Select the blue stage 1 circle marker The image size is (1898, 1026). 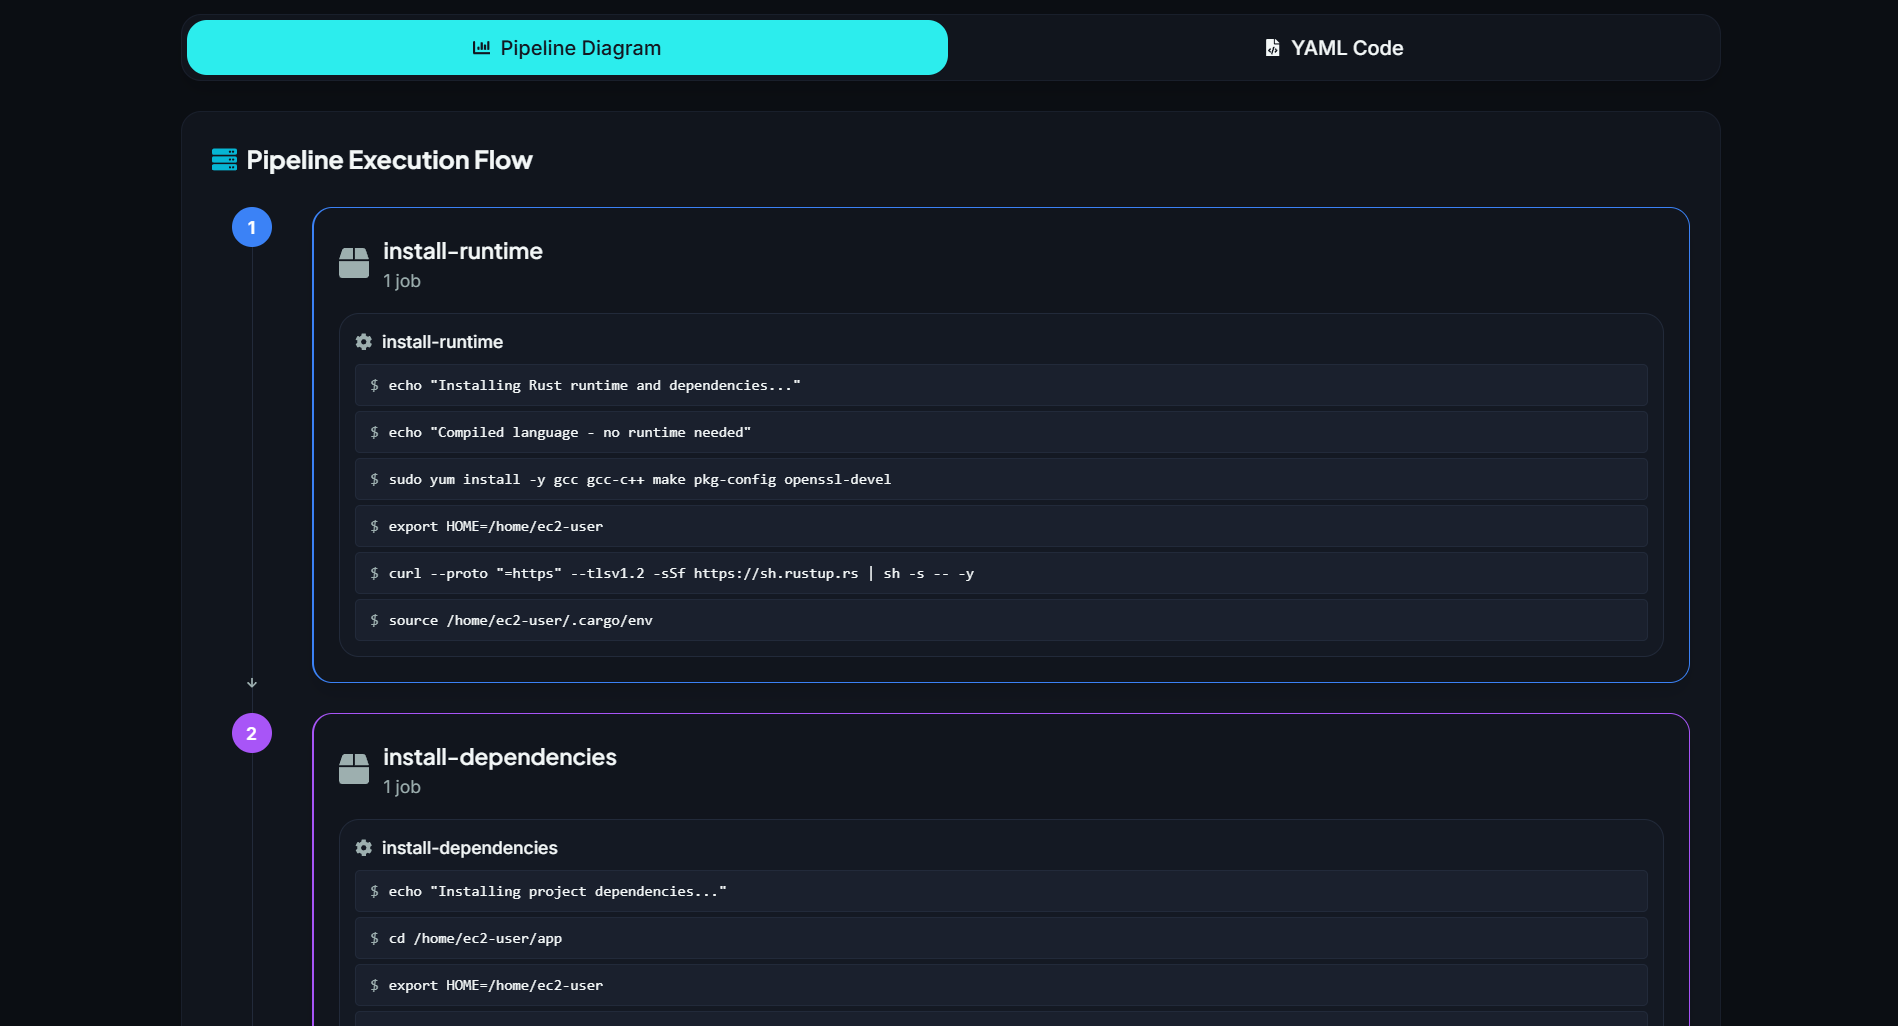[x=252, y=227]
